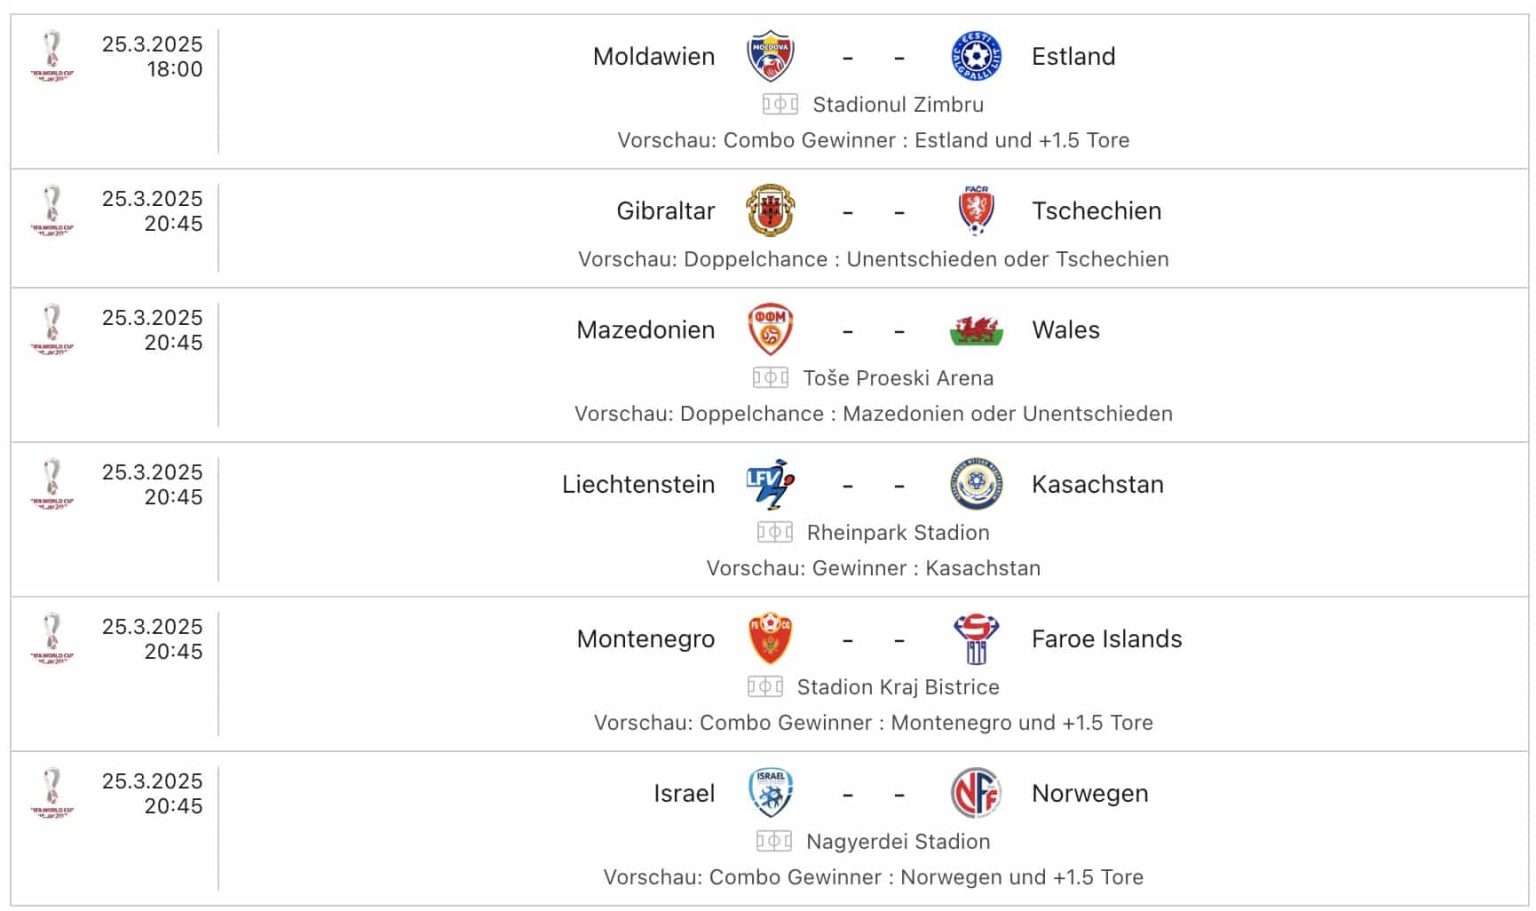Screen dimensions: 1536x911
Task: Click the Moldawien team crest logo
Action: 772,56
